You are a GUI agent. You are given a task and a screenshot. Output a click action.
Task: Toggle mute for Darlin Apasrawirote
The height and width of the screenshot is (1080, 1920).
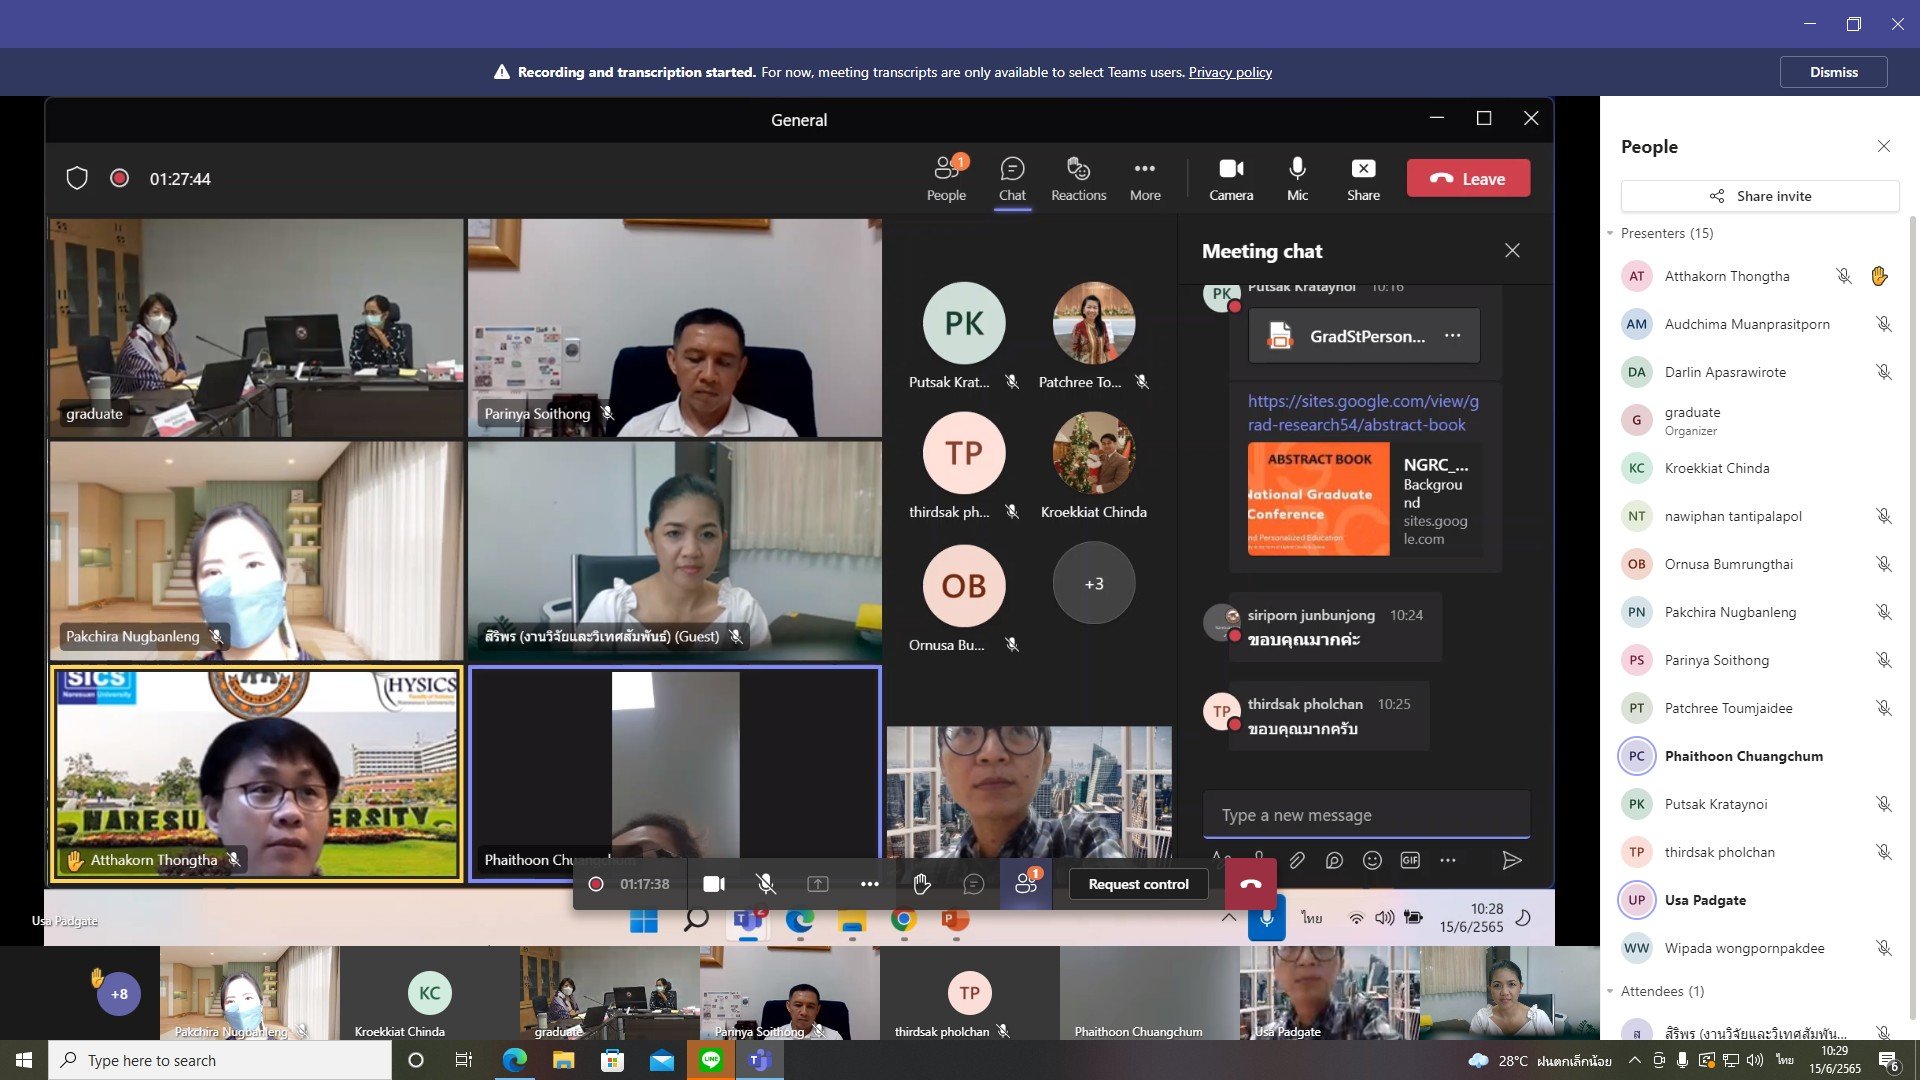point(1883,372)
